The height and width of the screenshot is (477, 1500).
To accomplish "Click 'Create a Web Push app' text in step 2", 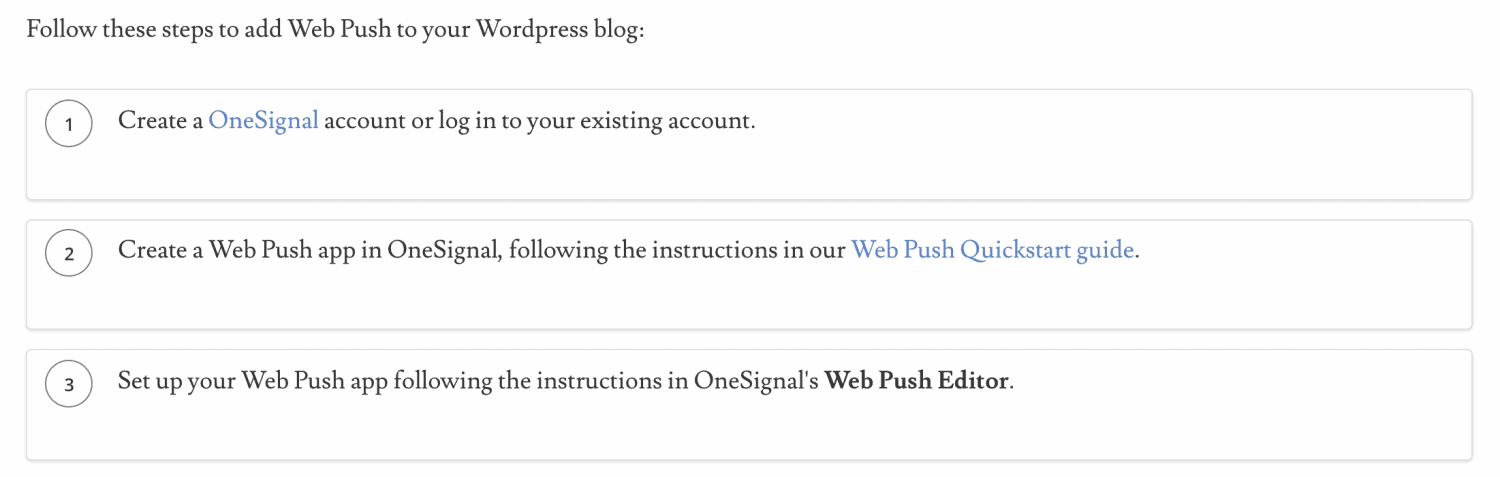I will (236, 250).
